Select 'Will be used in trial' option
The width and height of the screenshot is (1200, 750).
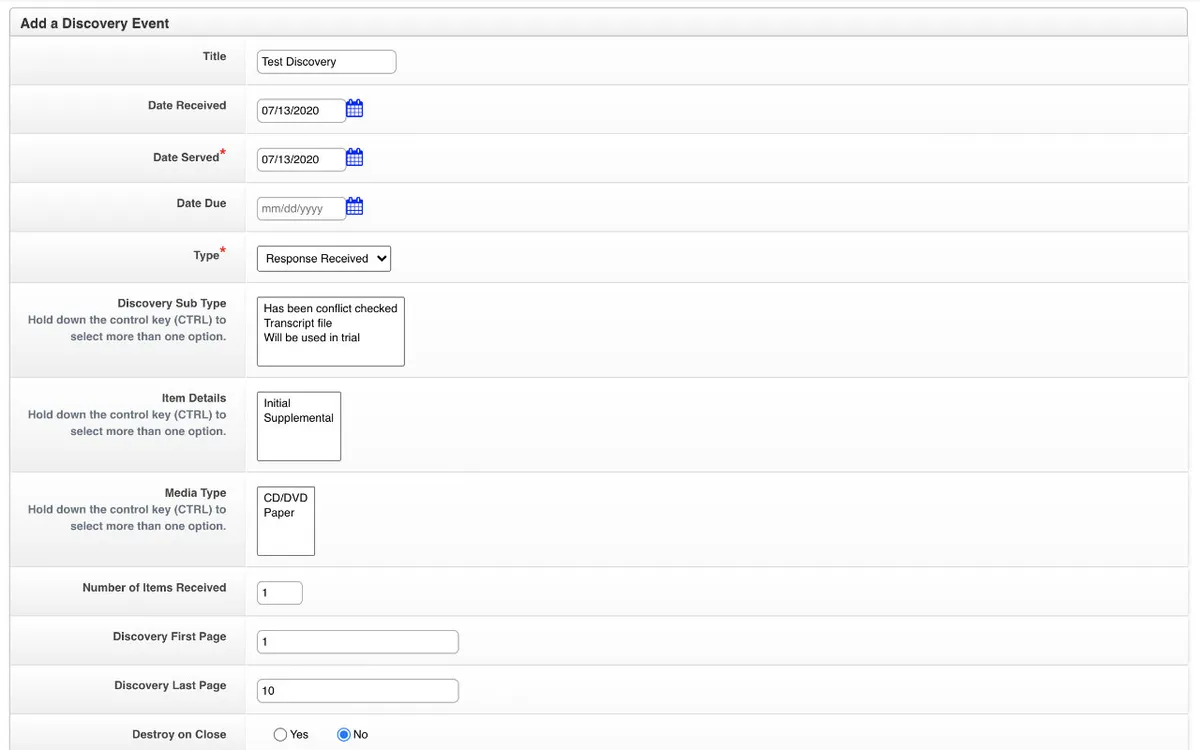312,337
